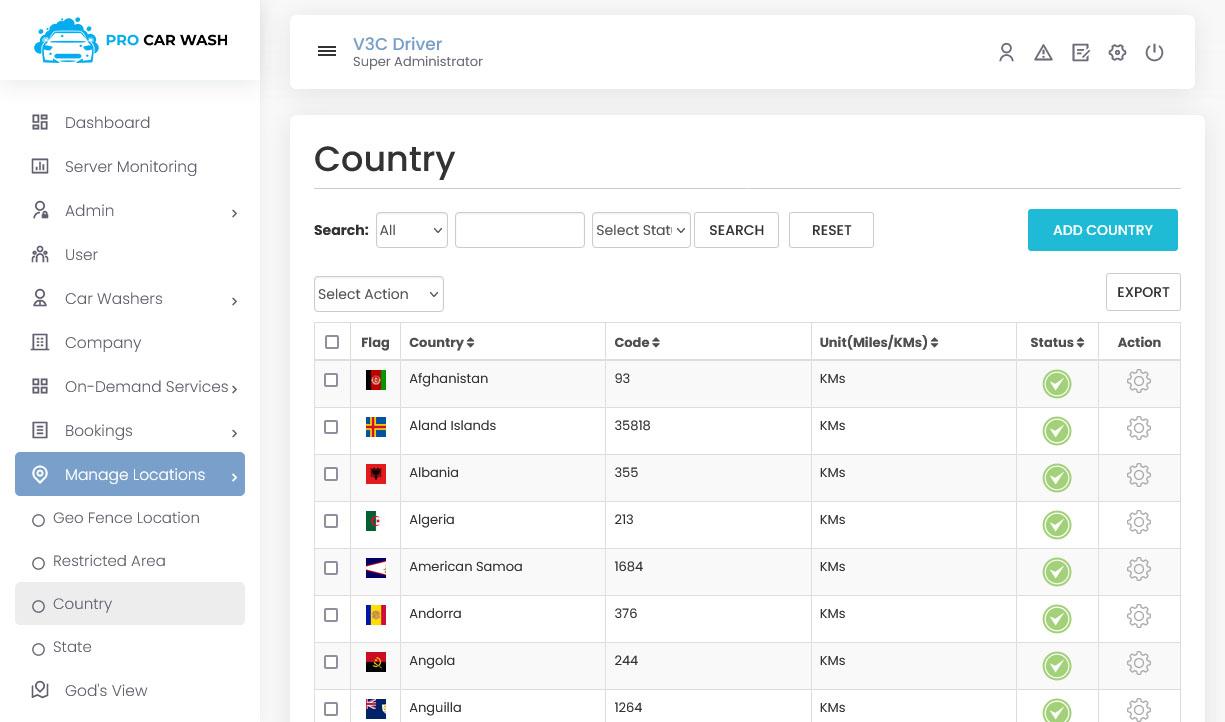
Task: Expand the Bookings sidebar menu
Action: click(x=130, y=431)
